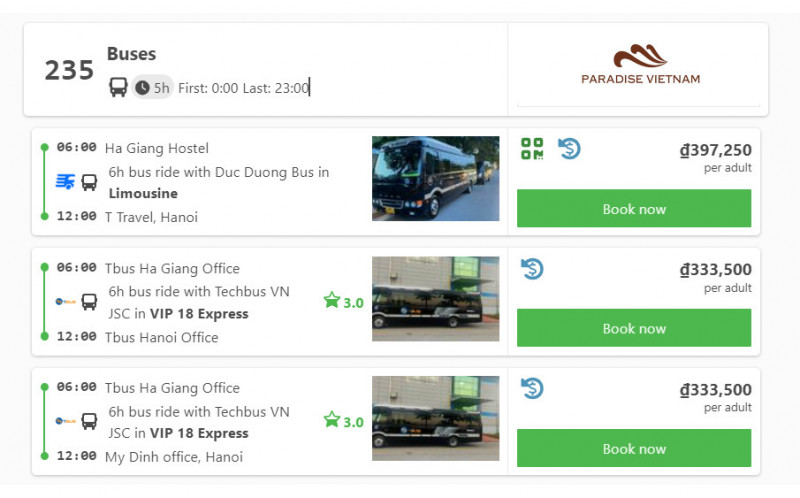The height and width of the screenshot is (498, 800).
Task: Click the clock 5h duration badge
Action: pyautogui.click(x=152, y=87)
